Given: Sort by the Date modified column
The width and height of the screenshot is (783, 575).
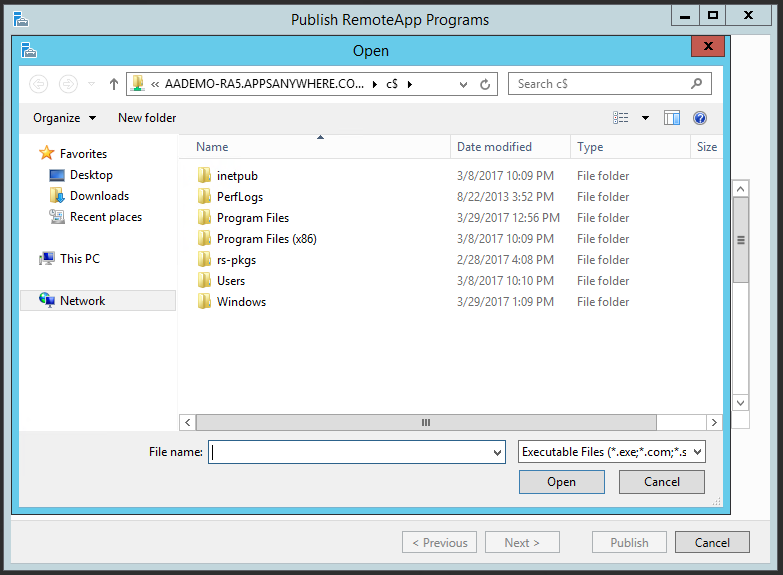Looking at the screenshot, I should (x=494, y=147).
